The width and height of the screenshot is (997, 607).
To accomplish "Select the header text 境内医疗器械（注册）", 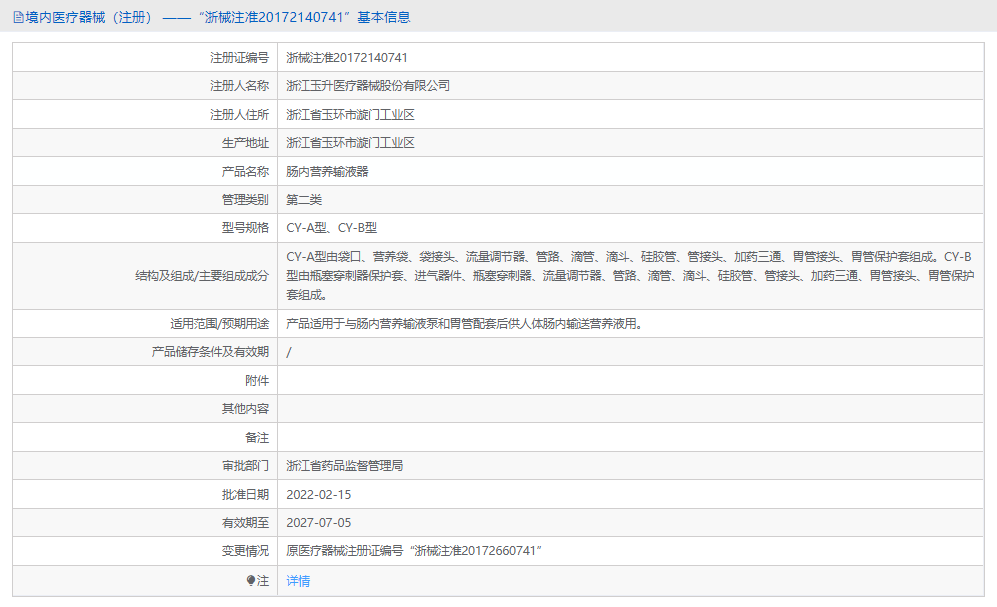I will click(90, 17).
